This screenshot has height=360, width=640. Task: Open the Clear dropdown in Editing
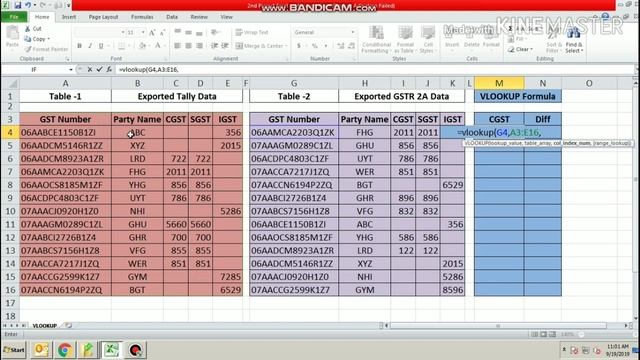coord(521,49)
